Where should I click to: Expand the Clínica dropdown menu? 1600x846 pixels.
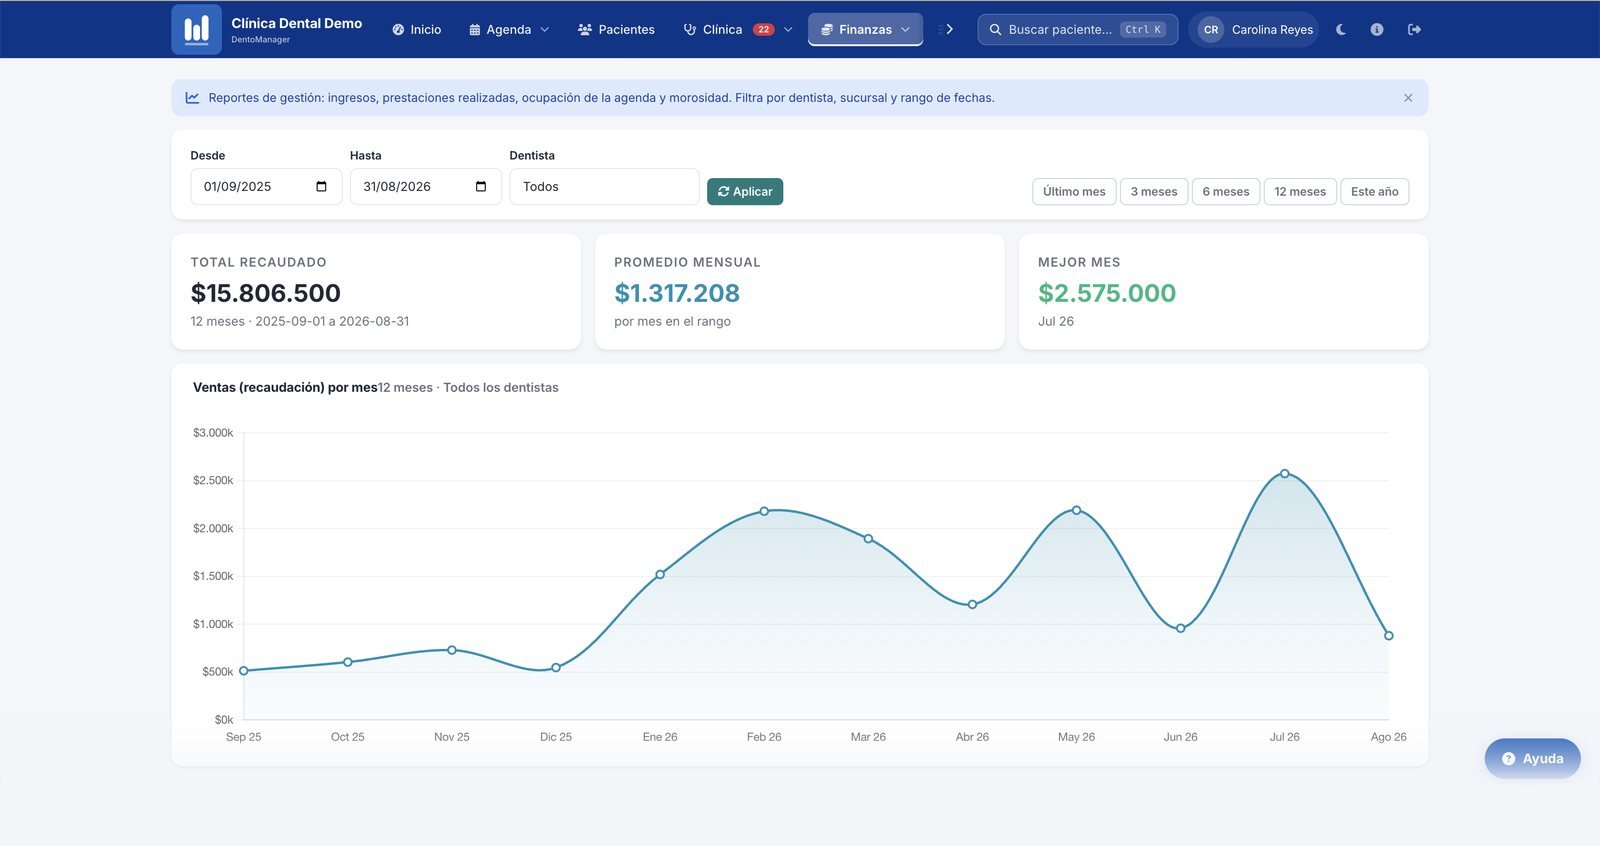738,30
